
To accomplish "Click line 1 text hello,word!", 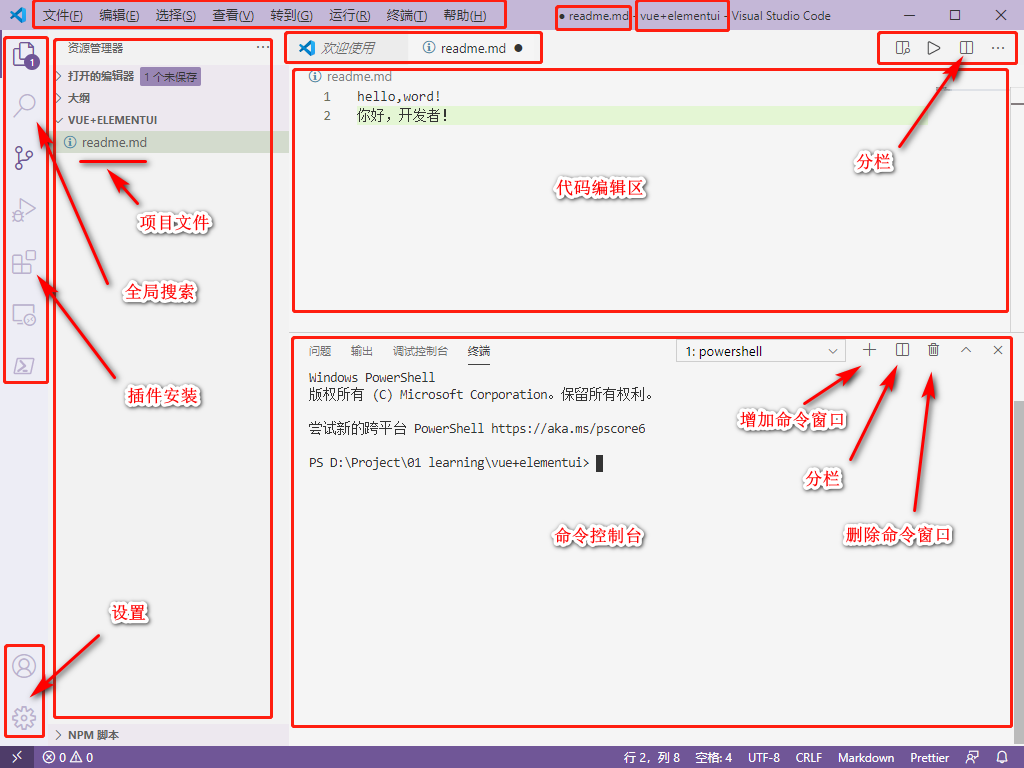I will (x=398, y=97).
